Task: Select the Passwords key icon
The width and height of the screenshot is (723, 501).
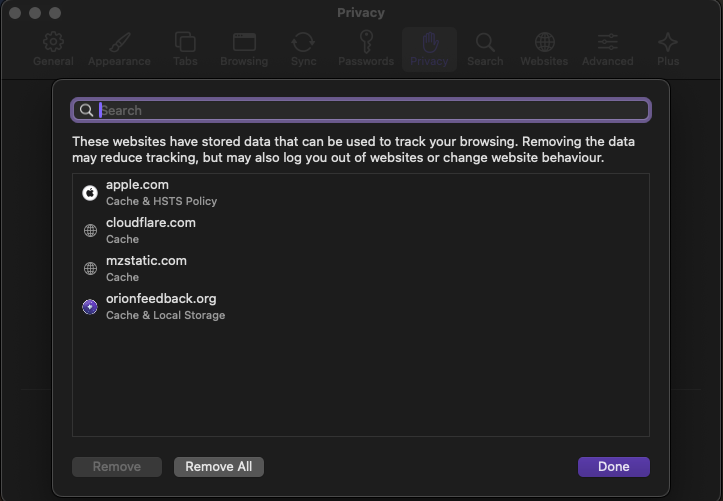Action: [x=366, y=43]
